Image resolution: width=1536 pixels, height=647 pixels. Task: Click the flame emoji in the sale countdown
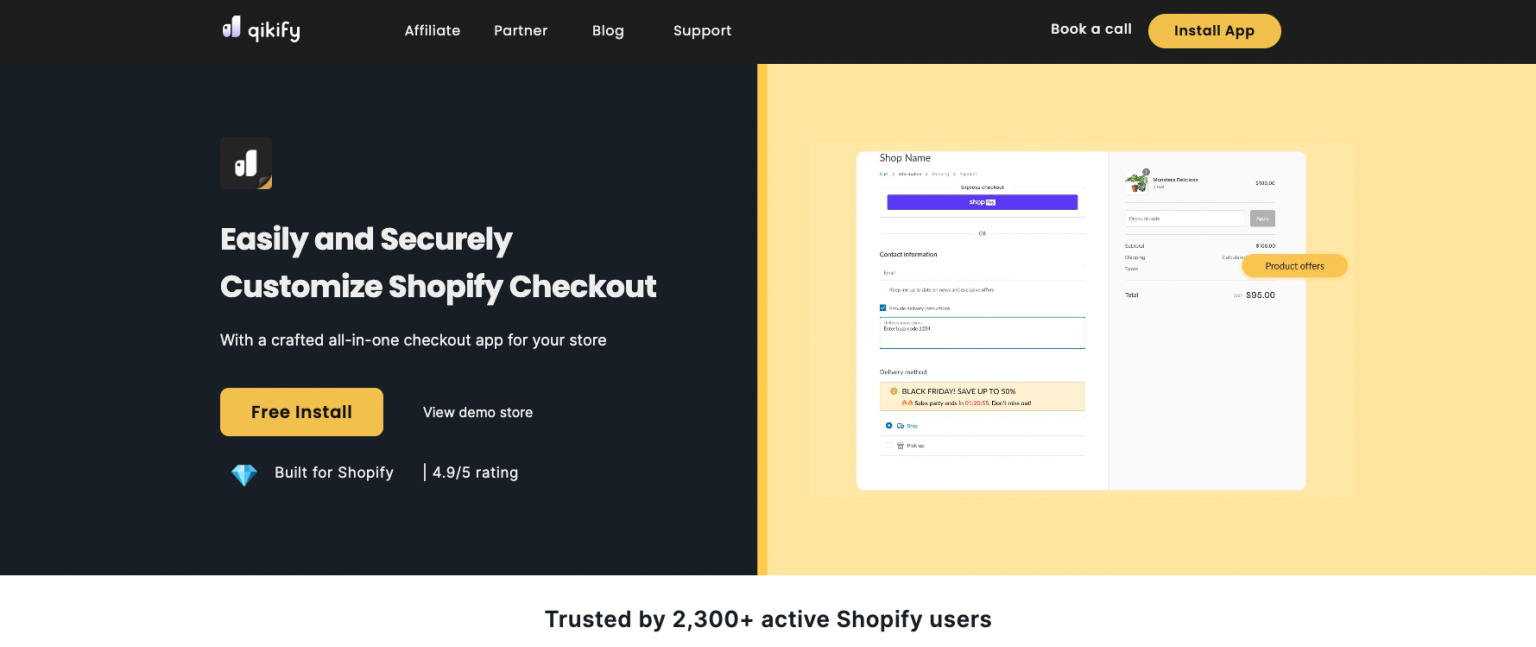point(905,403)
